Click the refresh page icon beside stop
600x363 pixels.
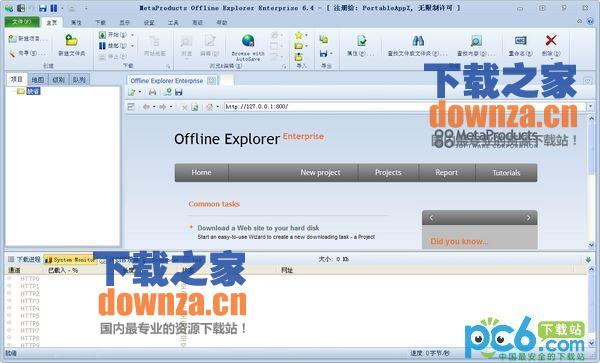(x=195, y=107)
